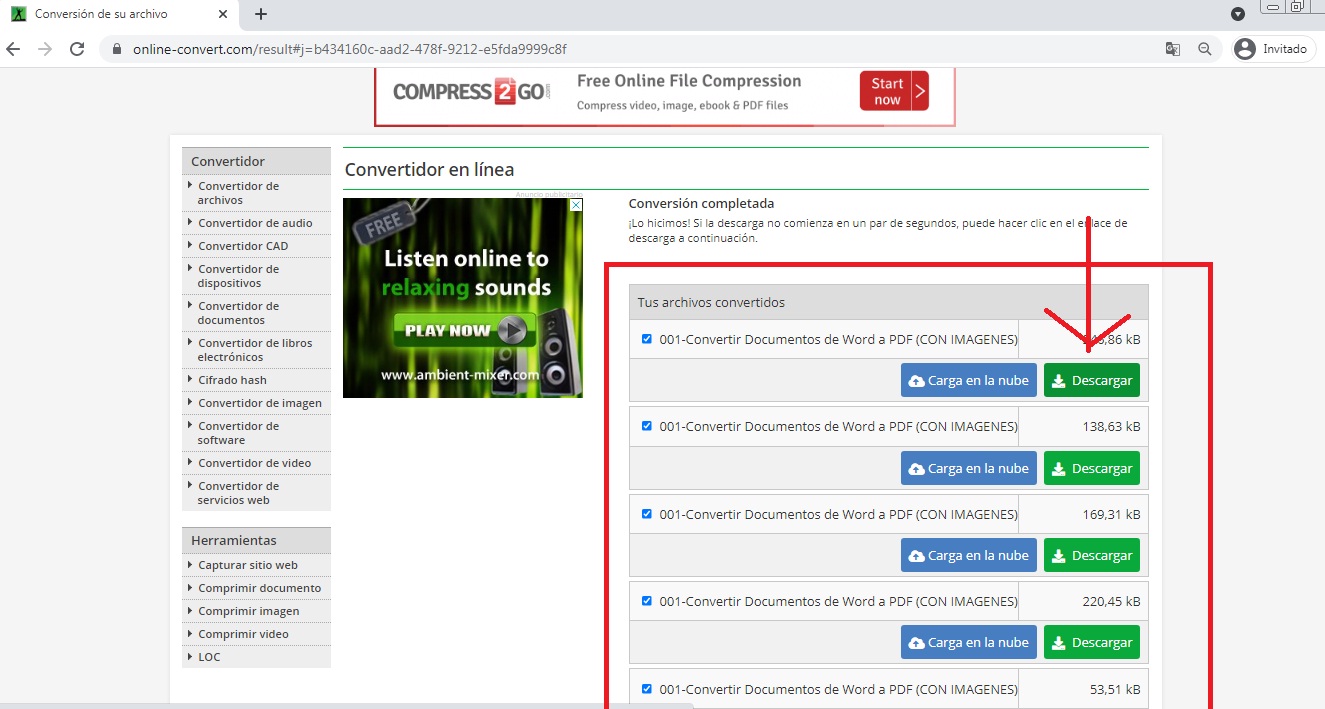Click the Compress2Go Start now banner button
1325x709 pixels.
pyautogui.click(x=893, y=91)
